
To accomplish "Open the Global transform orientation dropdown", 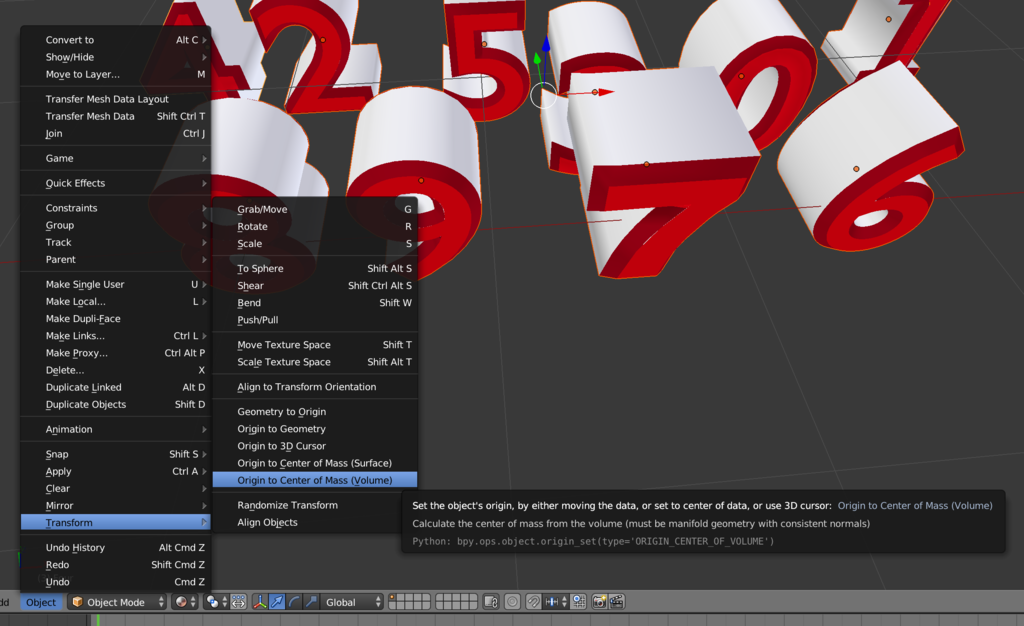I will [353, 602].
